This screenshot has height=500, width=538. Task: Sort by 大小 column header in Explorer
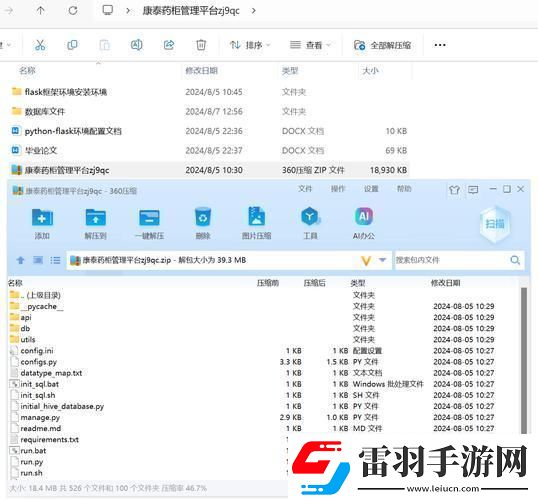click(x=370, y=71)
